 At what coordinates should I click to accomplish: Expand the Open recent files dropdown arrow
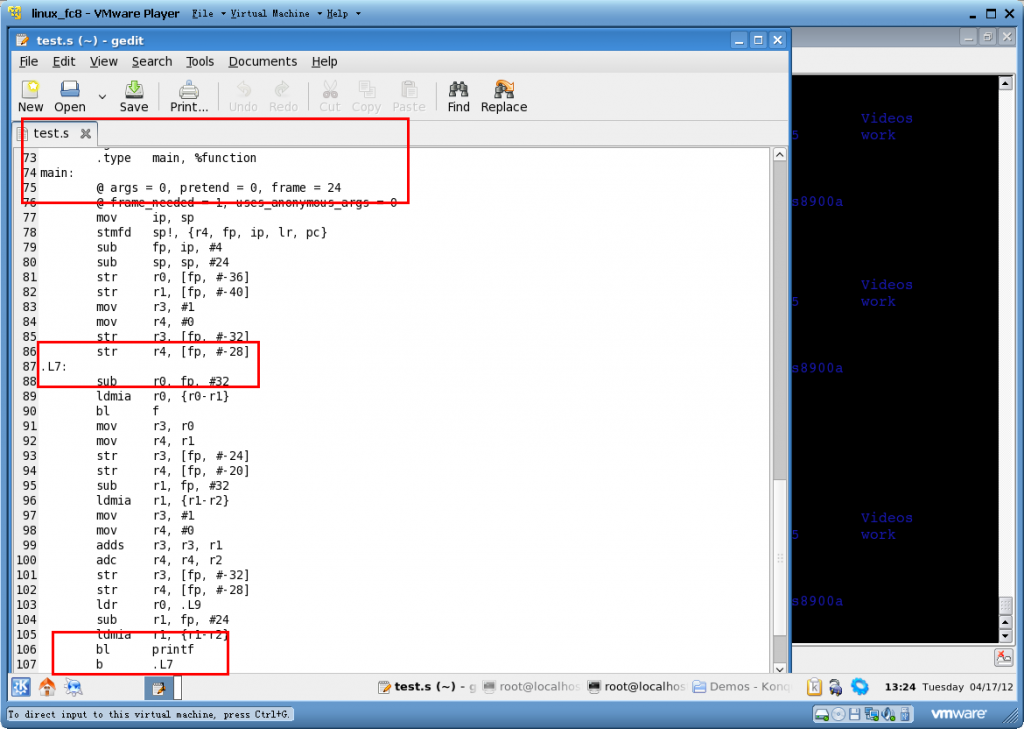[x=102, y=97]
